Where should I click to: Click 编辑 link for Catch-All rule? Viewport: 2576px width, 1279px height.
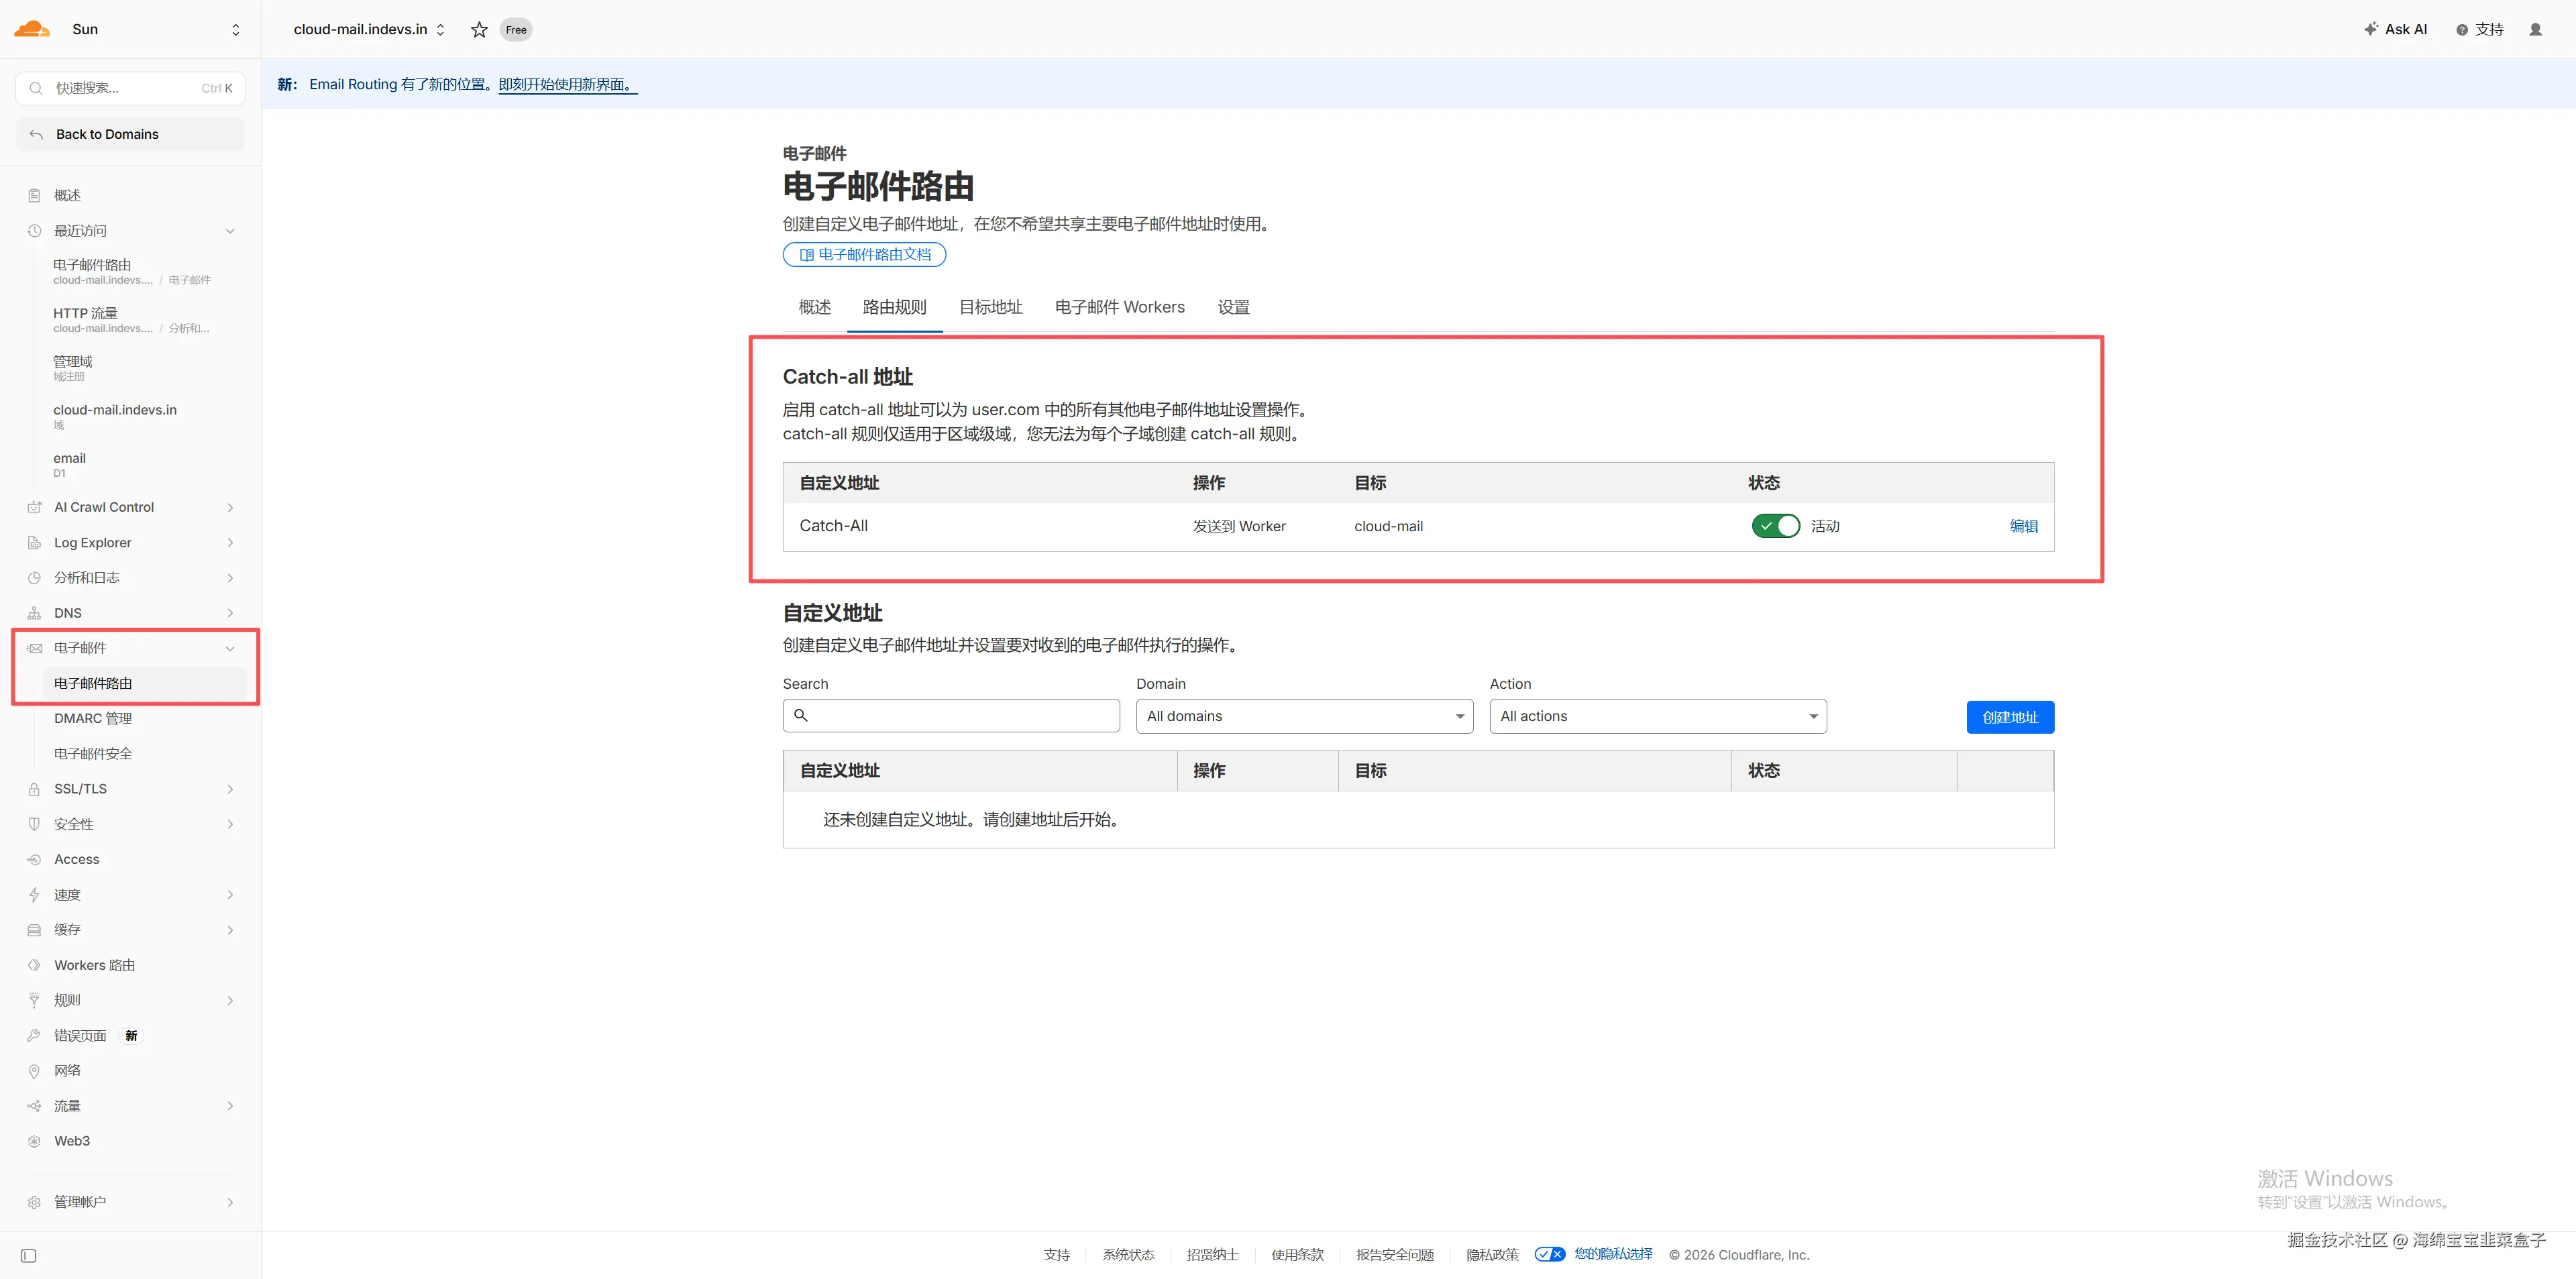pos(2023,526)
